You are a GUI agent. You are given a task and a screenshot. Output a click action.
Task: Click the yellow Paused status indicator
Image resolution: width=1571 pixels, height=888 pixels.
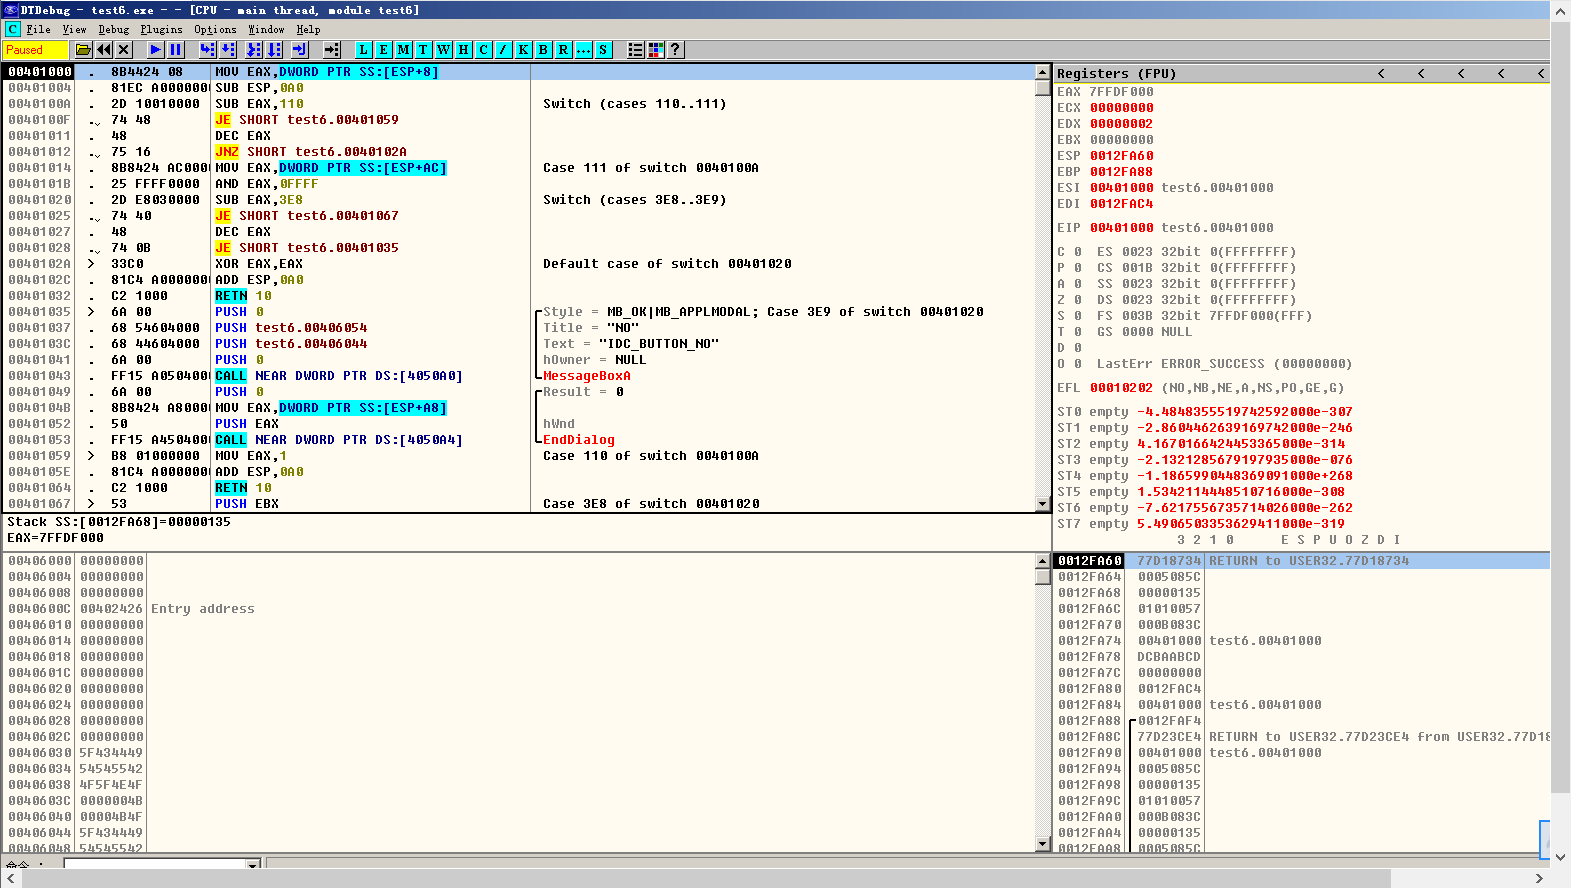(x=35, y=50)
